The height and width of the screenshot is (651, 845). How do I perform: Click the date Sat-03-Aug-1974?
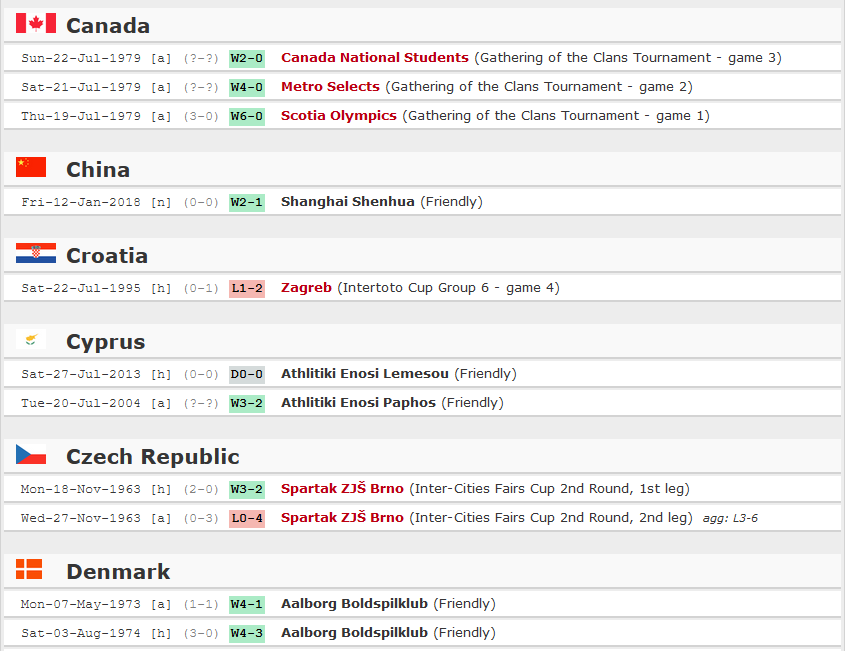coord(81,634)
